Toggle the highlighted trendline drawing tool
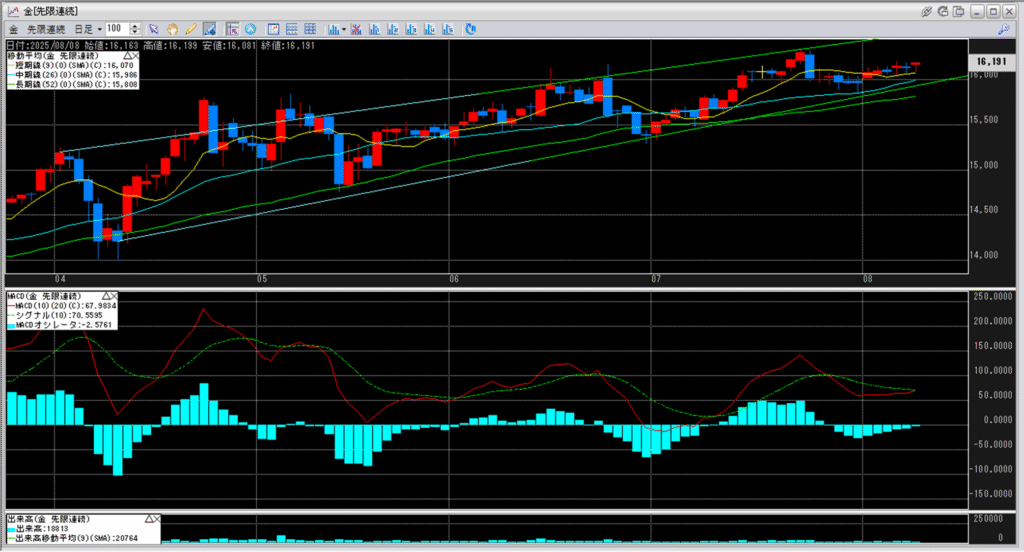Image resolution: width=1024 pixels, height=552 pixels. point(210,29)
